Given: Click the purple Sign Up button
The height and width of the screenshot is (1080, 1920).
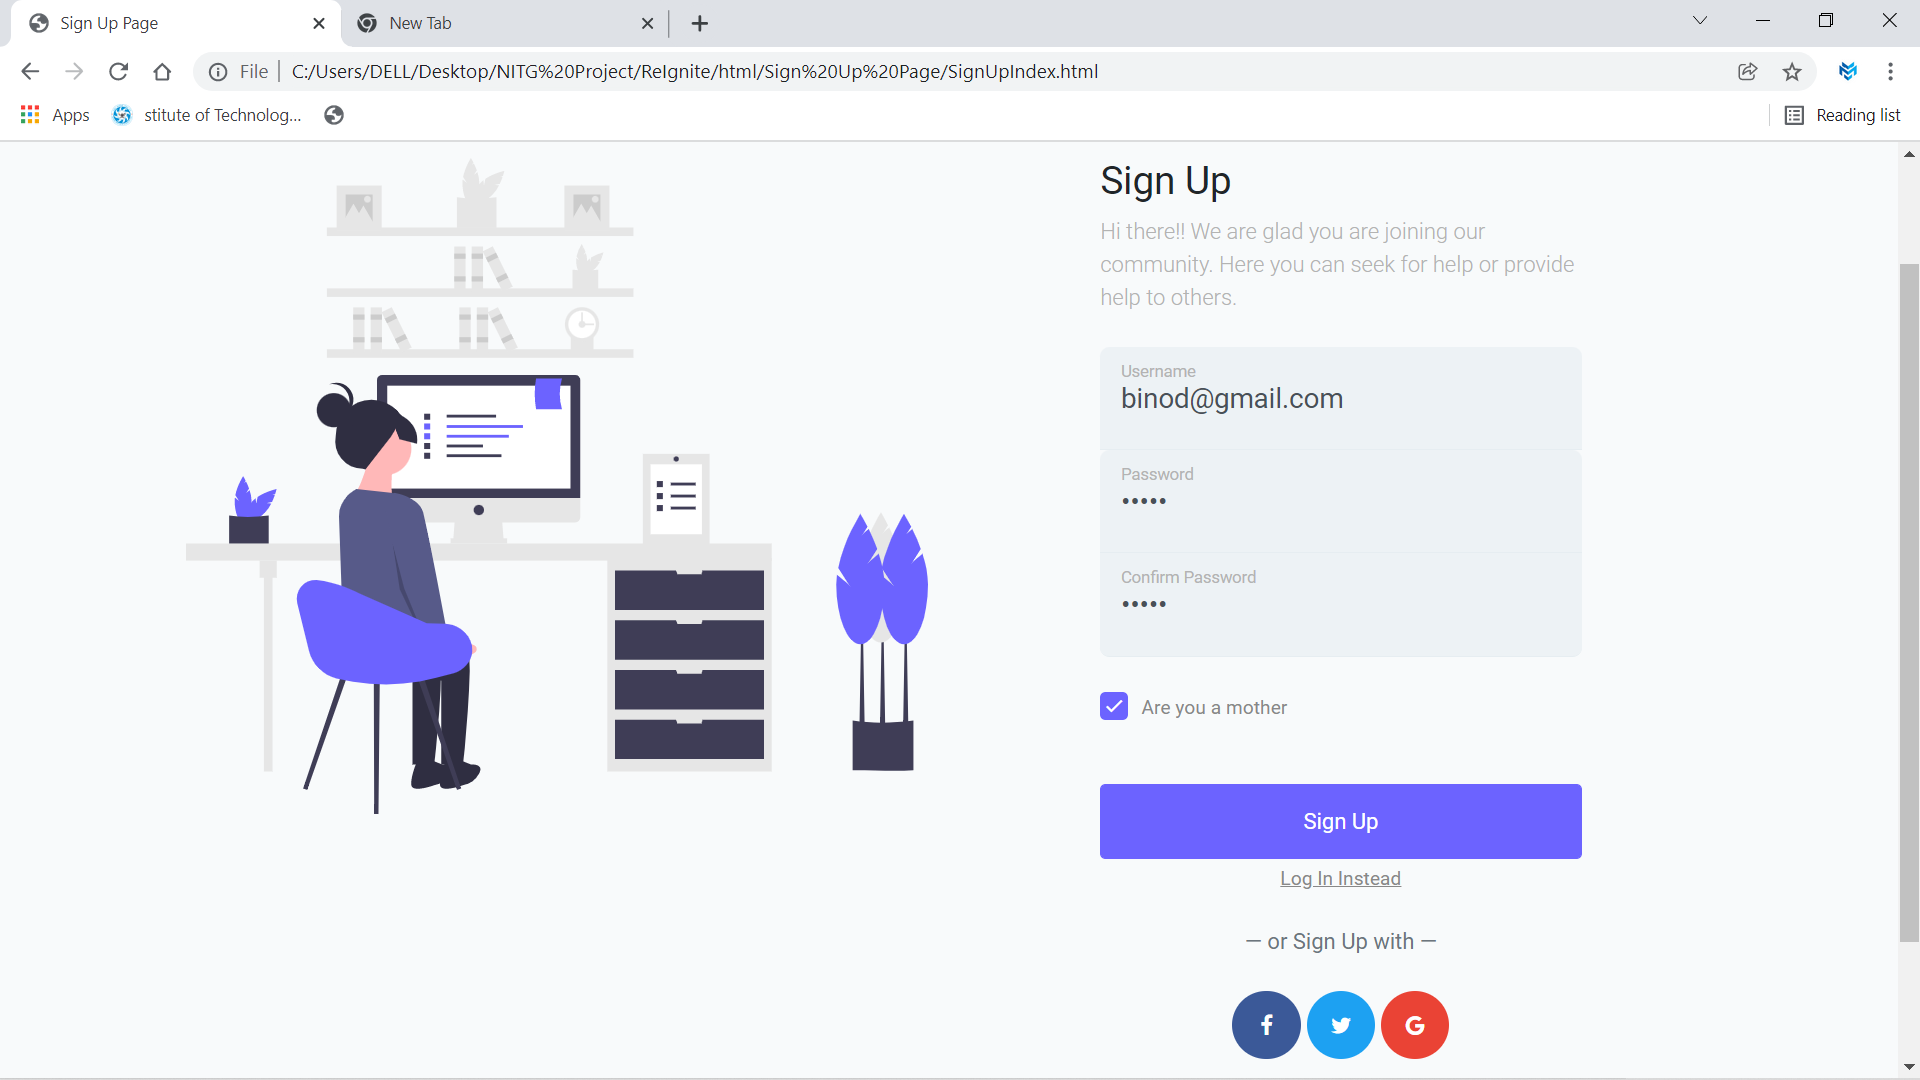Looking at the screenshot, I should [x=1341, y=821].
